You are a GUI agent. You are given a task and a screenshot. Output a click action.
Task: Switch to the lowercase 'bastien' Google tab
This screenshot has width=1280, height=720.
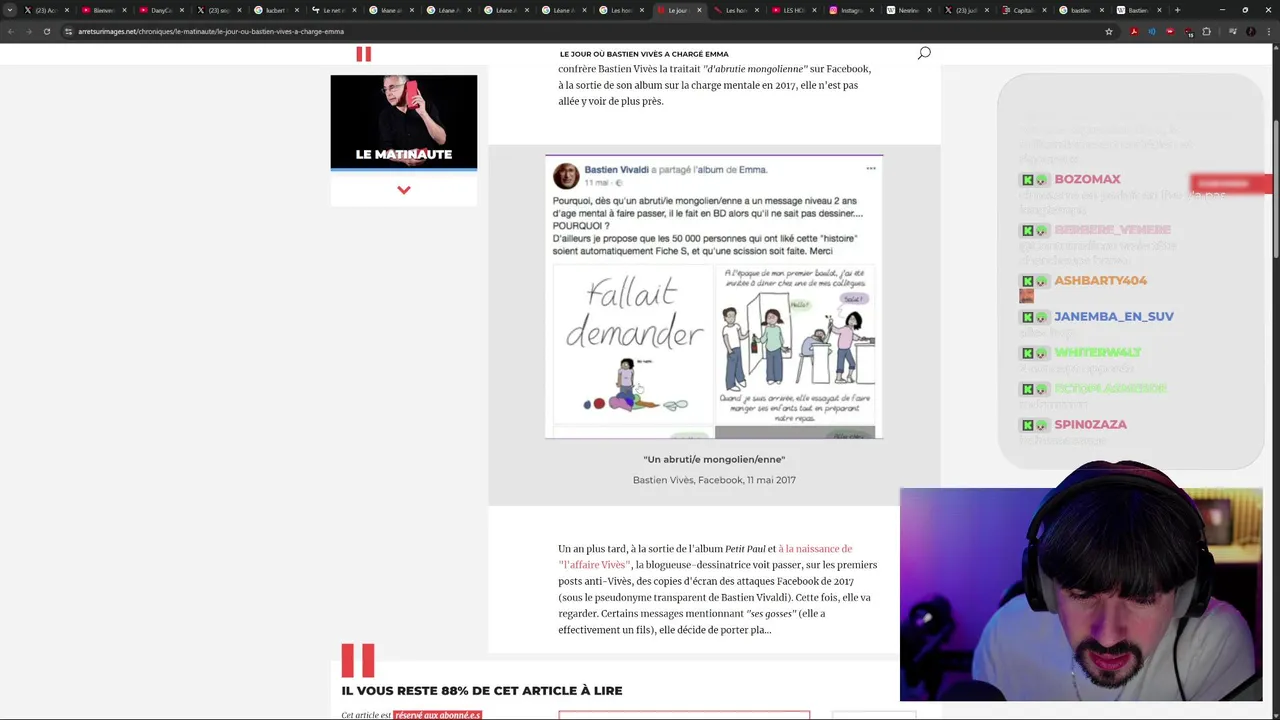[1080, 10]
